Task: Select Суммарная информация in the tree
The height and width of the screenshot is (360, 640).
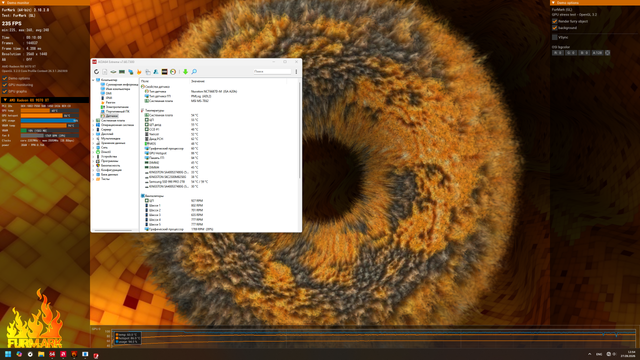Action: click(119, 84)
